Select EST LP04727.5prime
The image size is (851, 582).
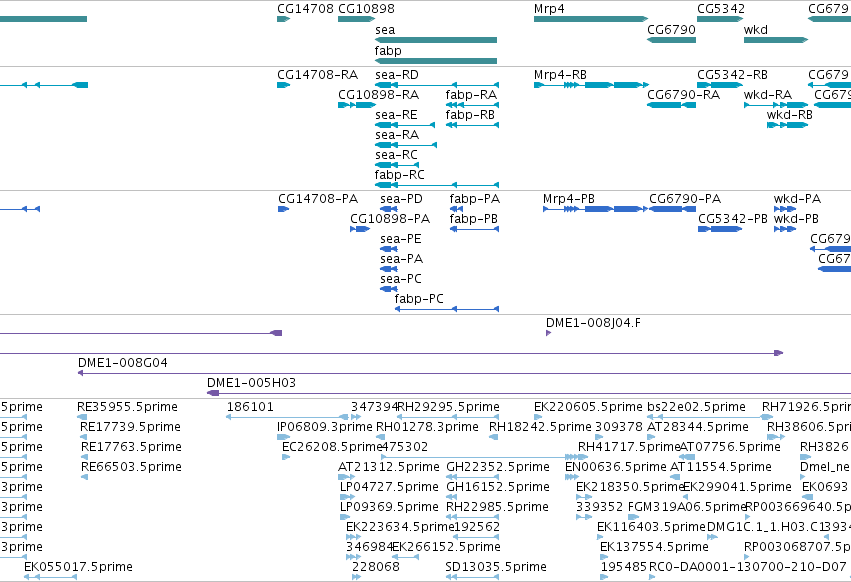(347, 497)
